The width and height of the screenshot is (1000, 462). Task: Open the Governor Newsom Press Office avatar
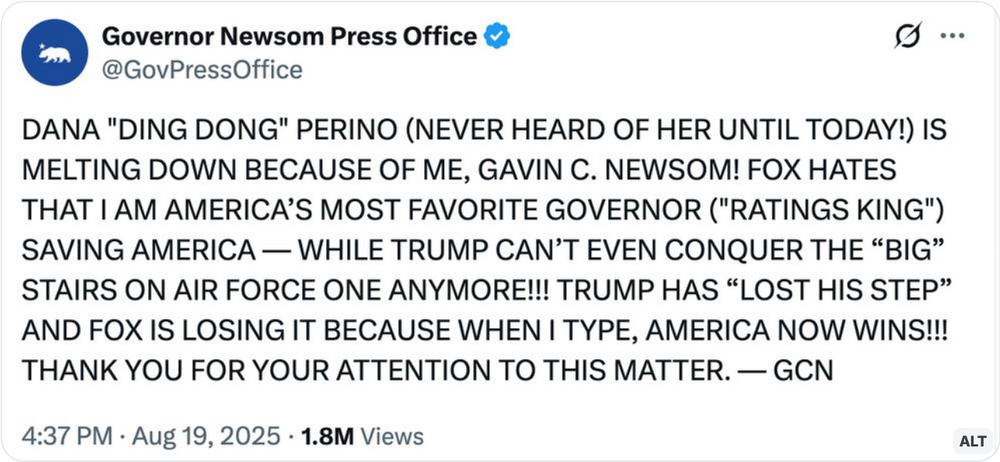click(x=55, y=52)
